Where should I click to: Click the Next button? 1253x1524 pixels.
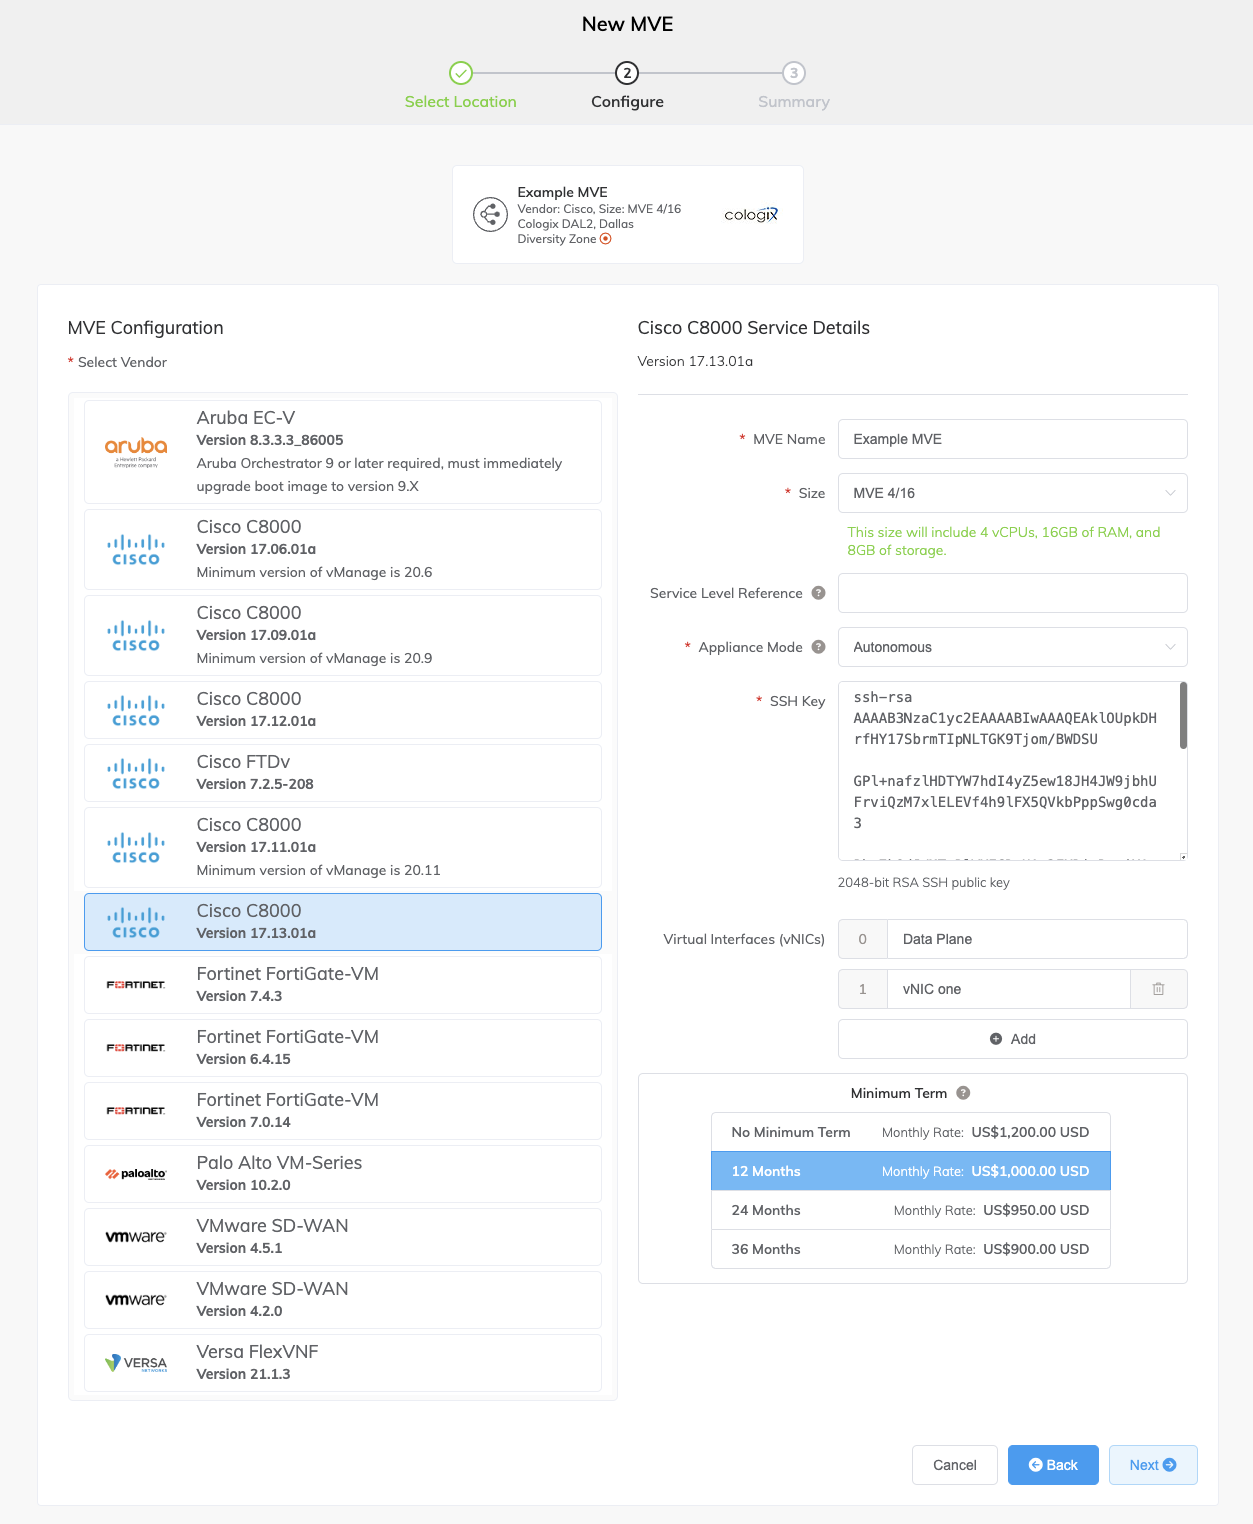(1153, 1465)
